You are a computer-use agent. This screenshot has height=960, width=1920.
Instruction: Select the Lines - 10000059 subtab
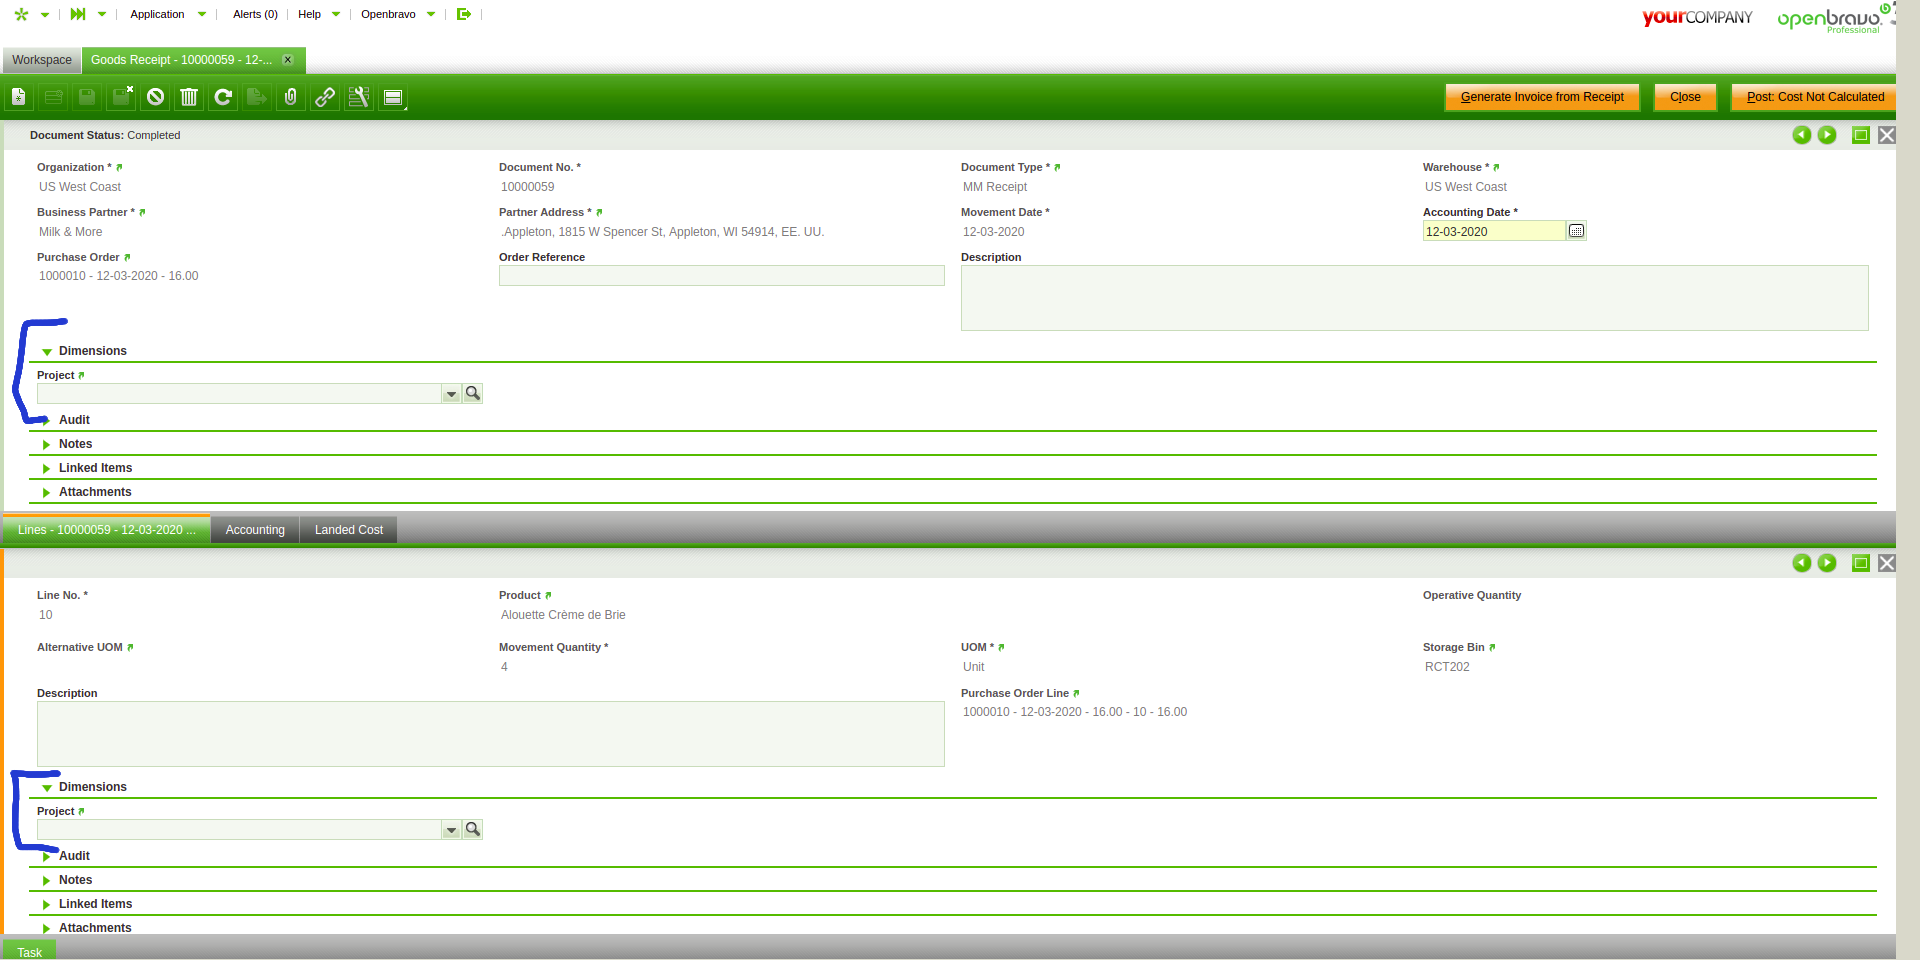(107, 530)
